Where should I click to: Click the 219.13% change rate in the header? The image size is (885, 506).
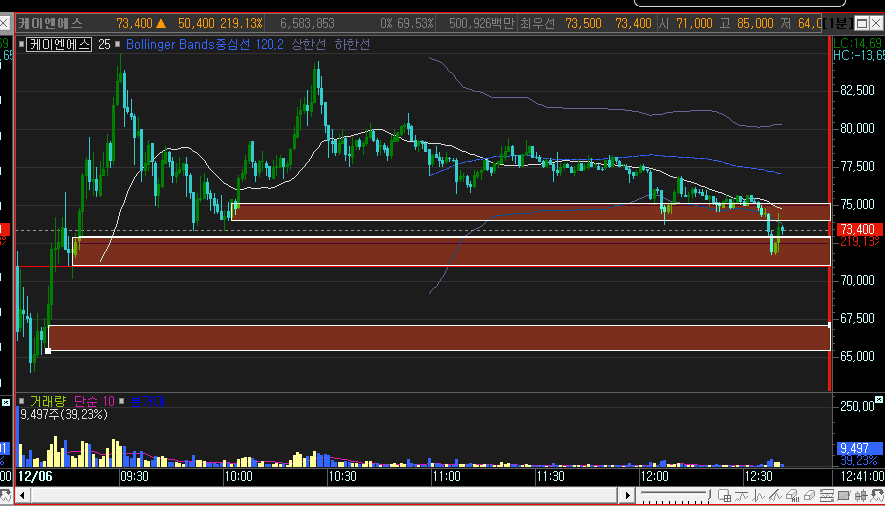coord(241,23)
